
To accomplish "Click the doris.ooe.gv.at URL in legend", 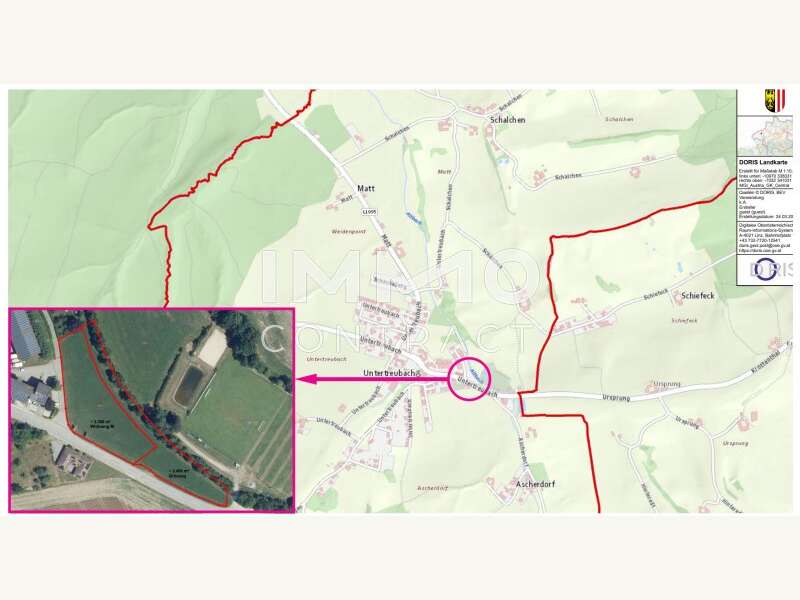I will pyautogui.click(x=760, y=251).
